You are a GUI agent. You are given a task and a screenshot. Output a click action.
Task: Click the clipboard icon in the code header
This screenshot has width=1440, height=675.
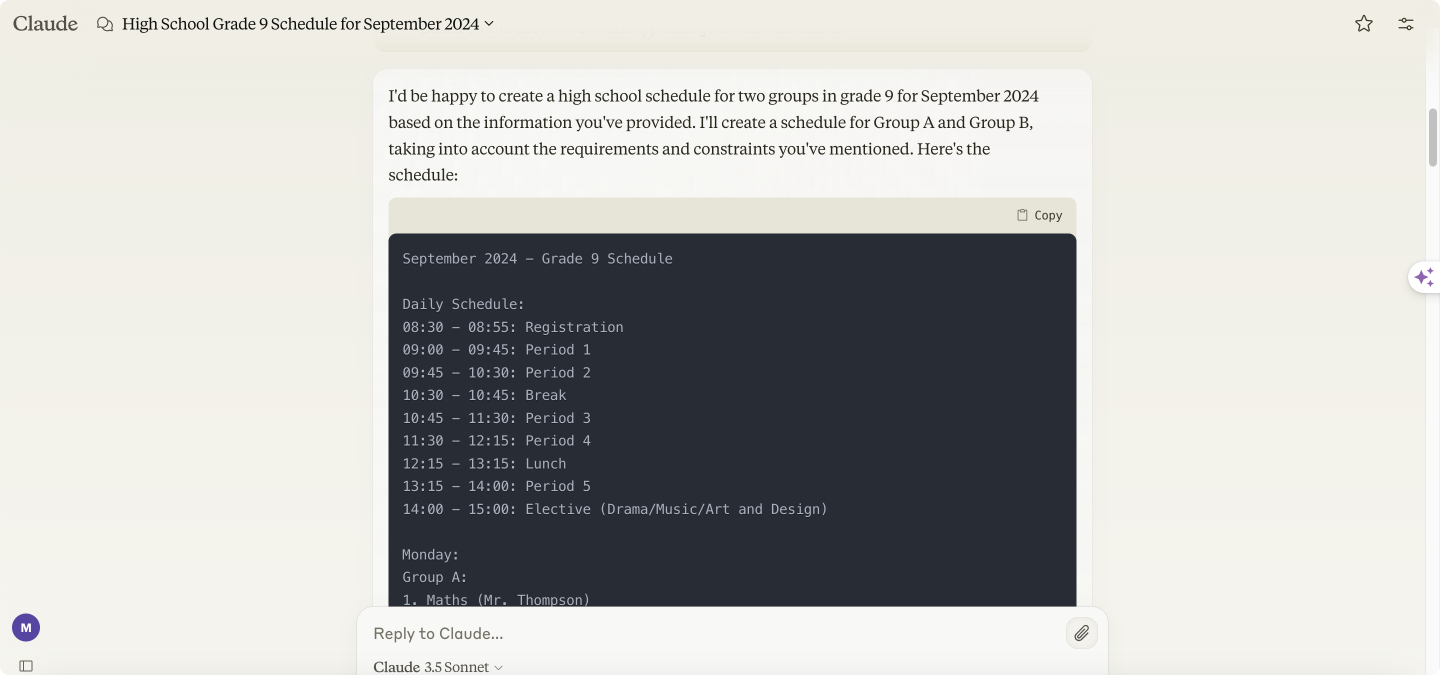(1022, 215)
